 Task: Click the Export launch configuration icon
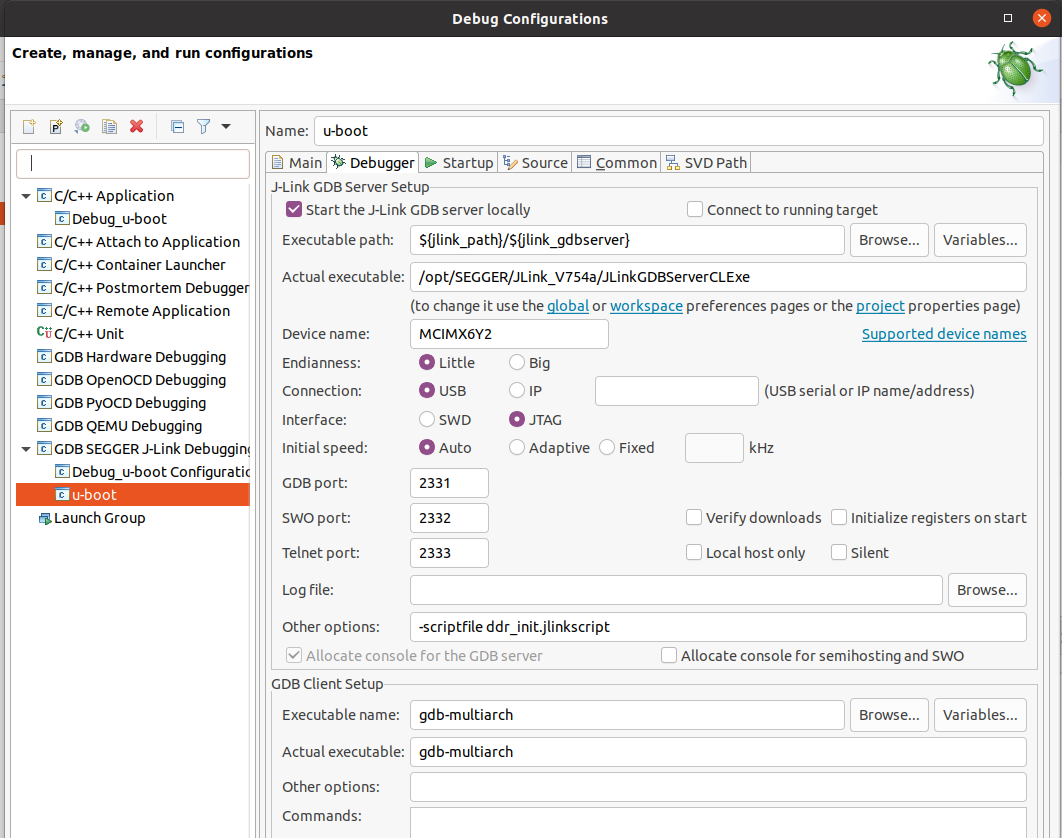pyautogui.click(x=83, y=127)
